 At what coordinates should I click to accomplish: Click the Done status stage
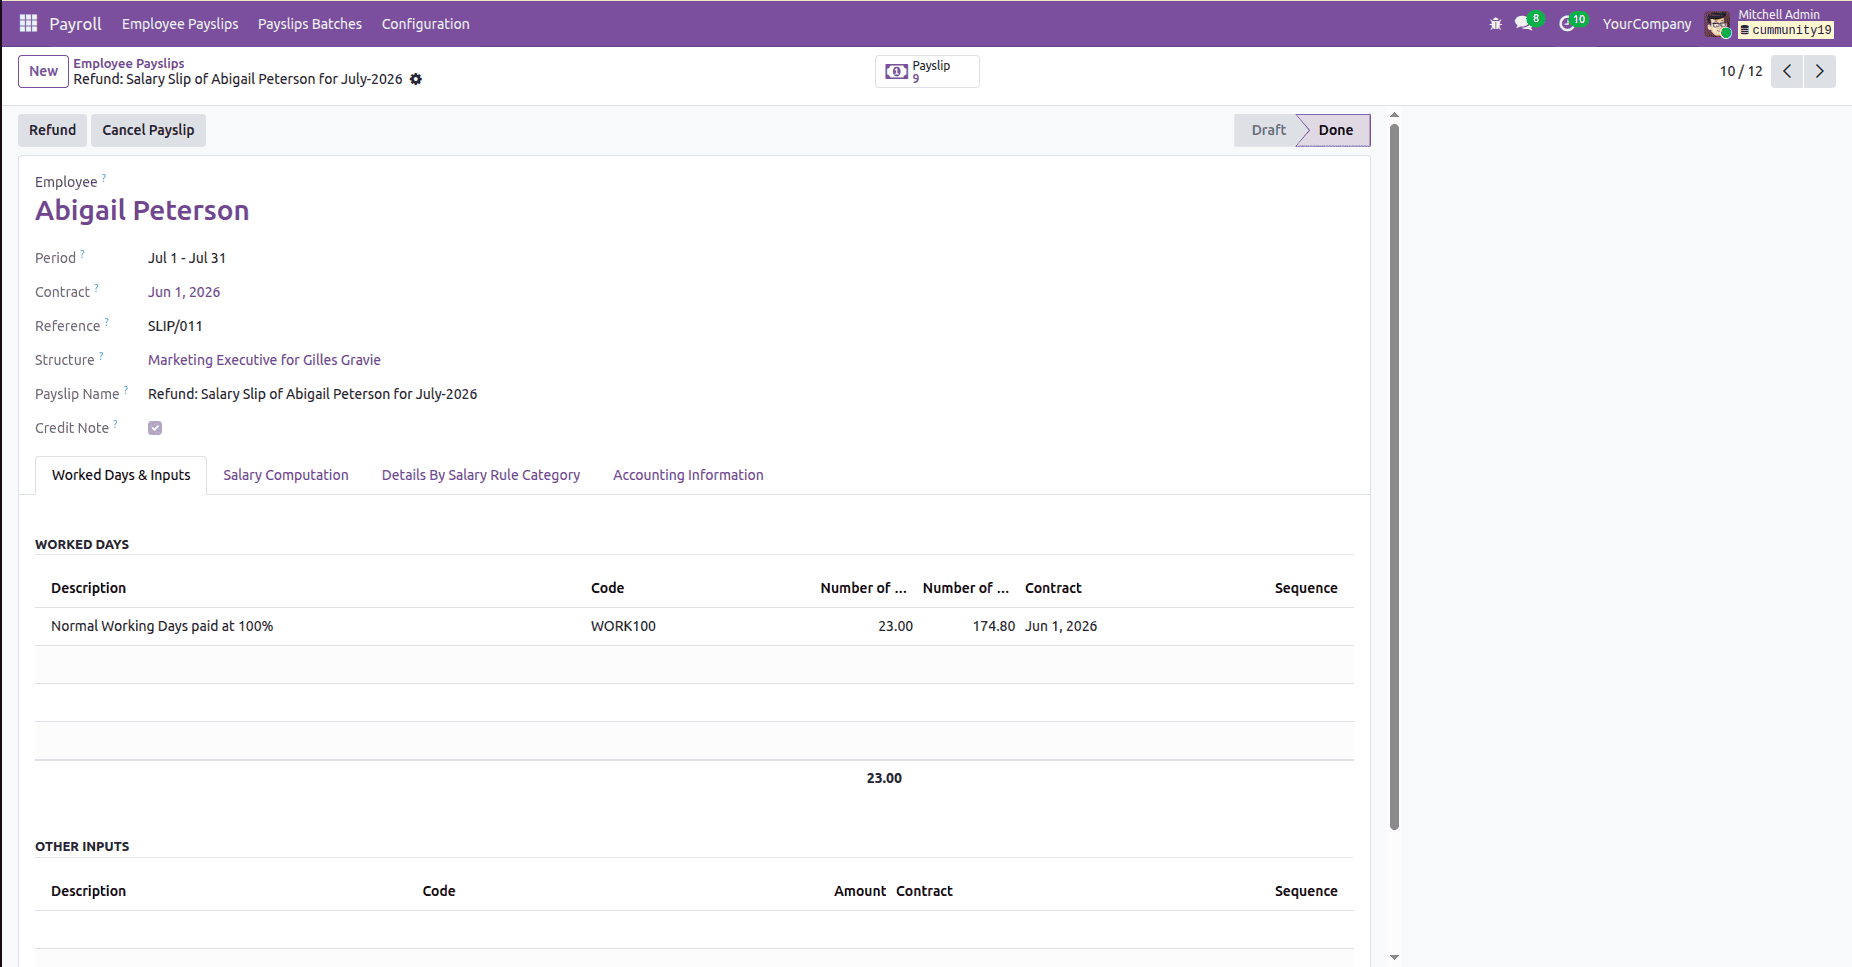pyautogui.click(x=1335, y=130)
